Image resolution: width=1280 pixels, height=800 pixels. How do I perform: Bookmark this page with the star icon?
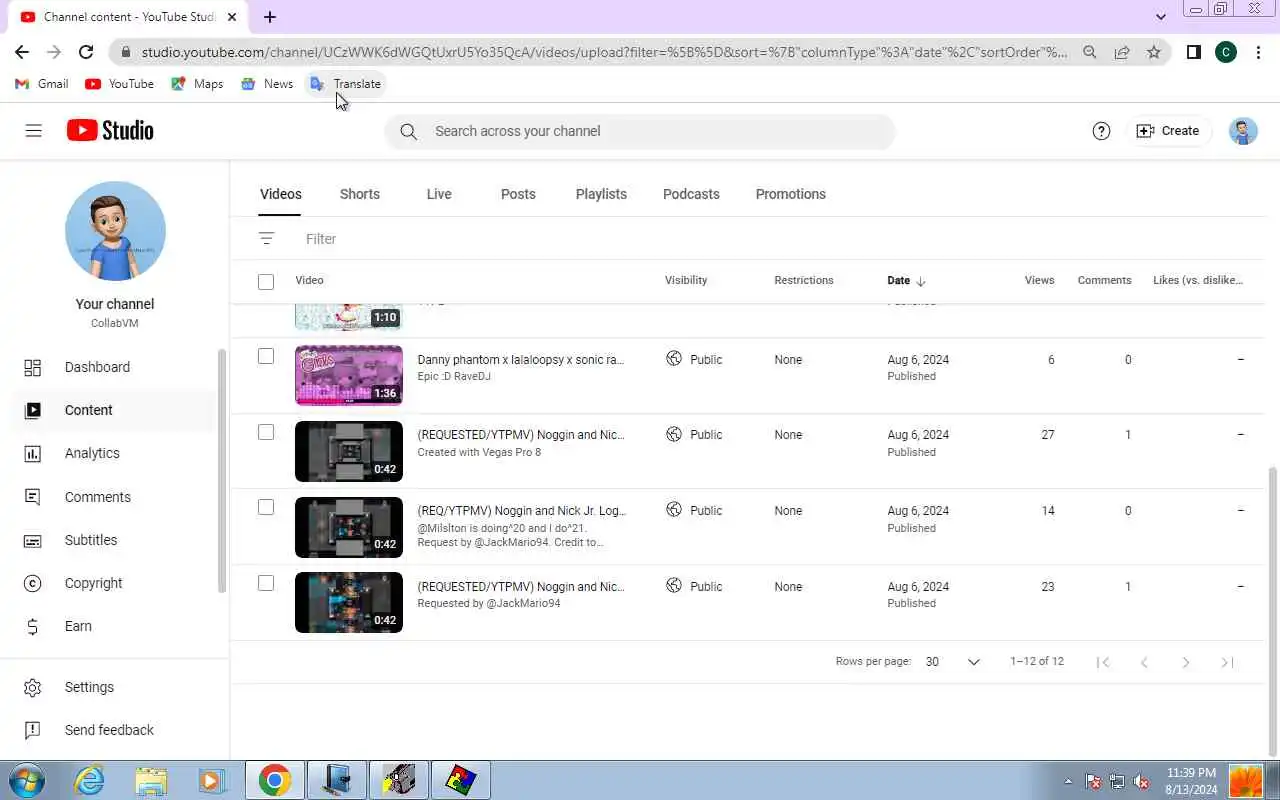(1154, 52)
